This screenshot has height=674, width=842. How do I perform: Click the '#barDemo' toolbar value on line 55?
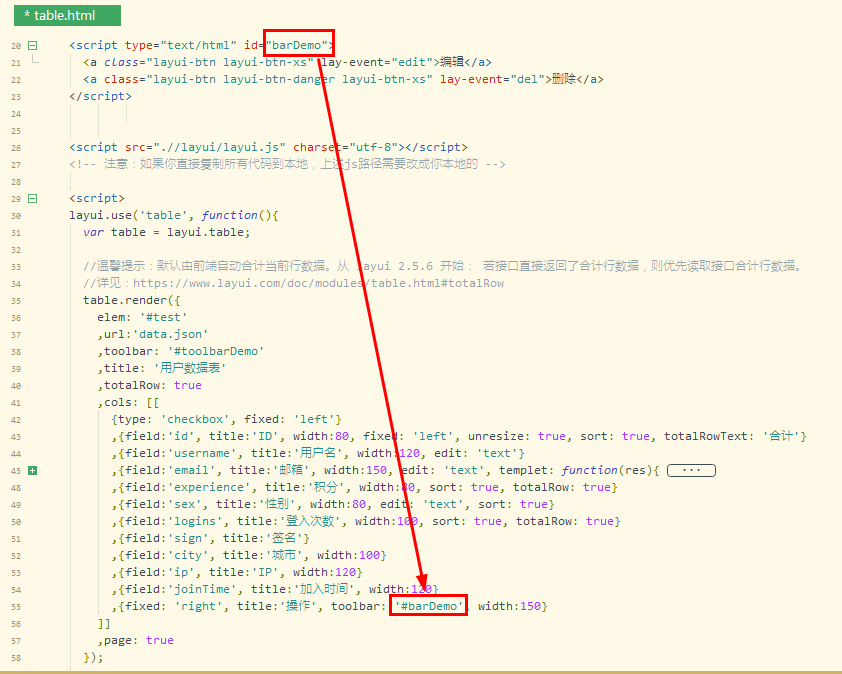pyautogui.click(x=429, y=606)
